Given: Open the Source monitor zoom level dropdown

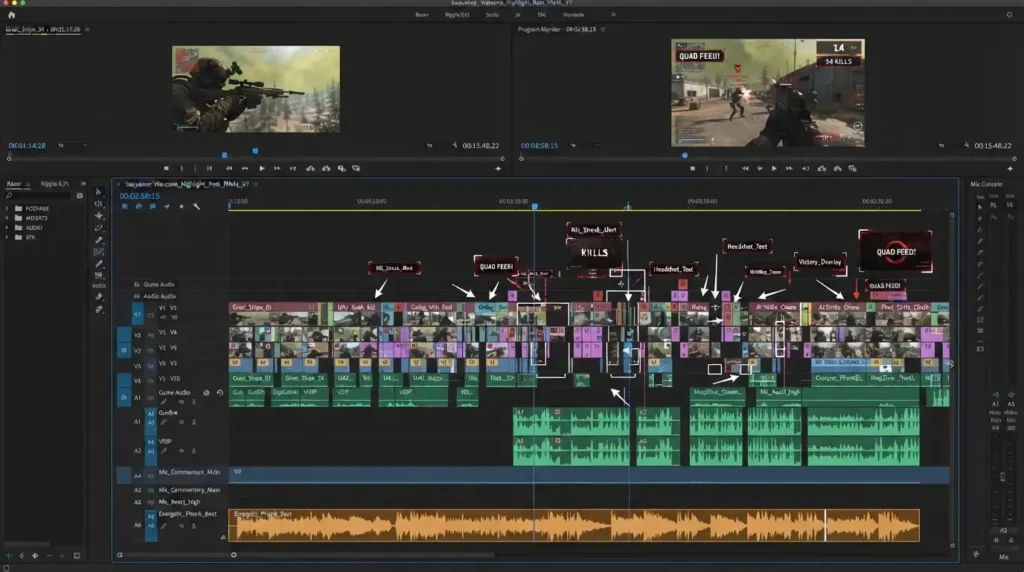Looking at the screenshot, I should [x=70, y=146].
